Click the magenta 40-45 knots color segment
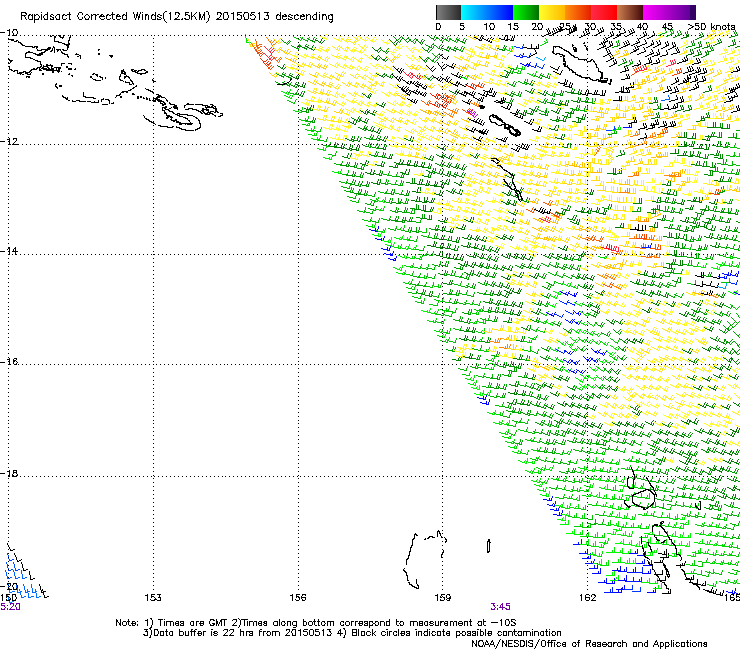The width and height of the screenshot is (740, 650). (656, 12)
